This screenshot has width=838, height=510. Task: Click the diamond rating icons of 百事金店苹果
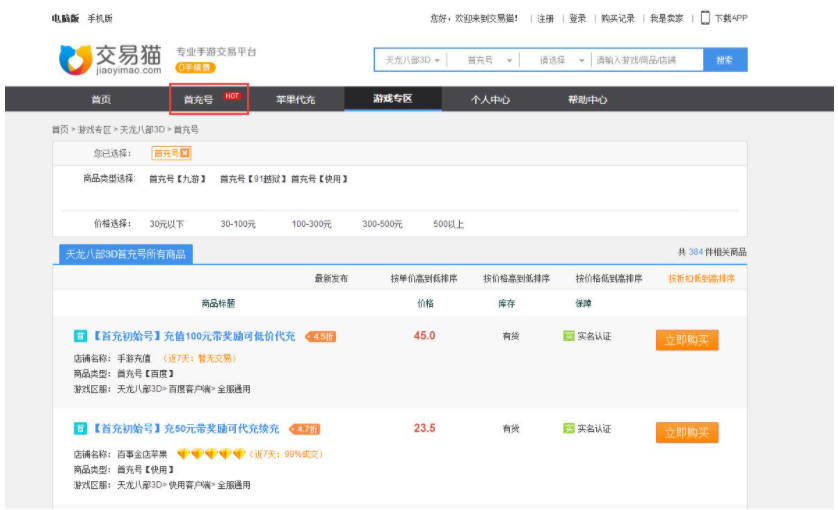point(211,454)
